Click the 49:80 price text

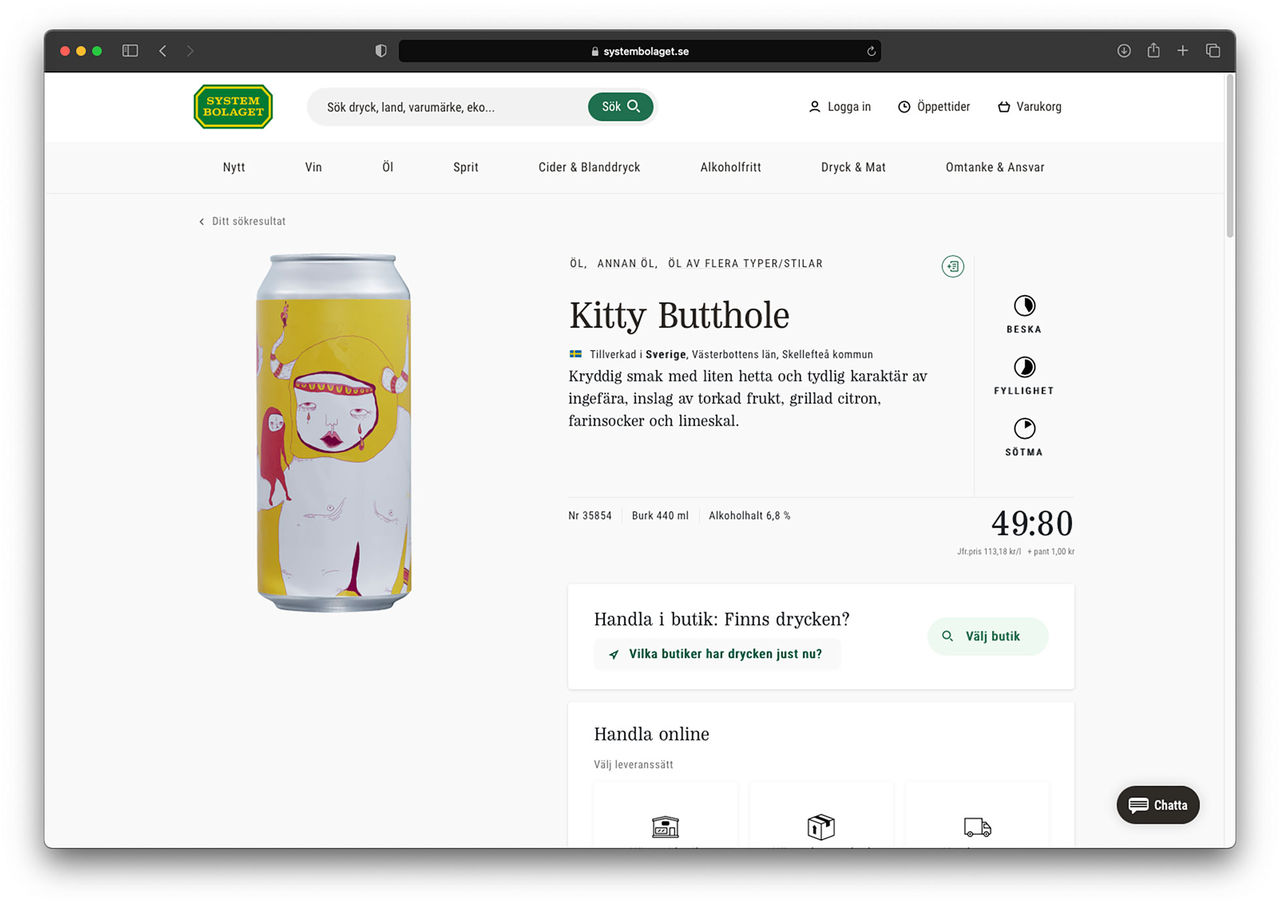1032,523
